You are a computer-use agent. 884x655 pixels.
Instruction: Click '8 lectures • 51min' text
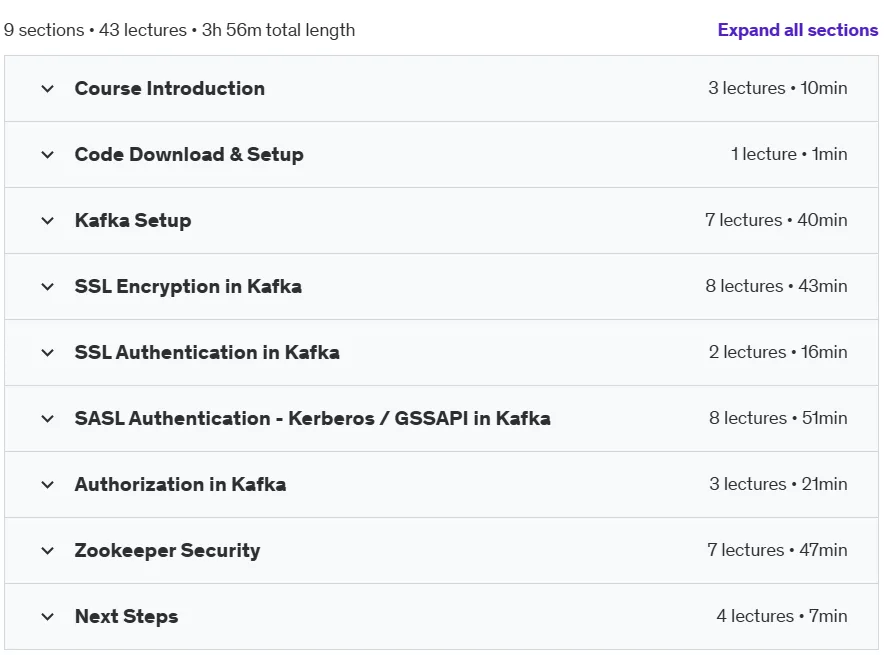click(x=778, y=418)
